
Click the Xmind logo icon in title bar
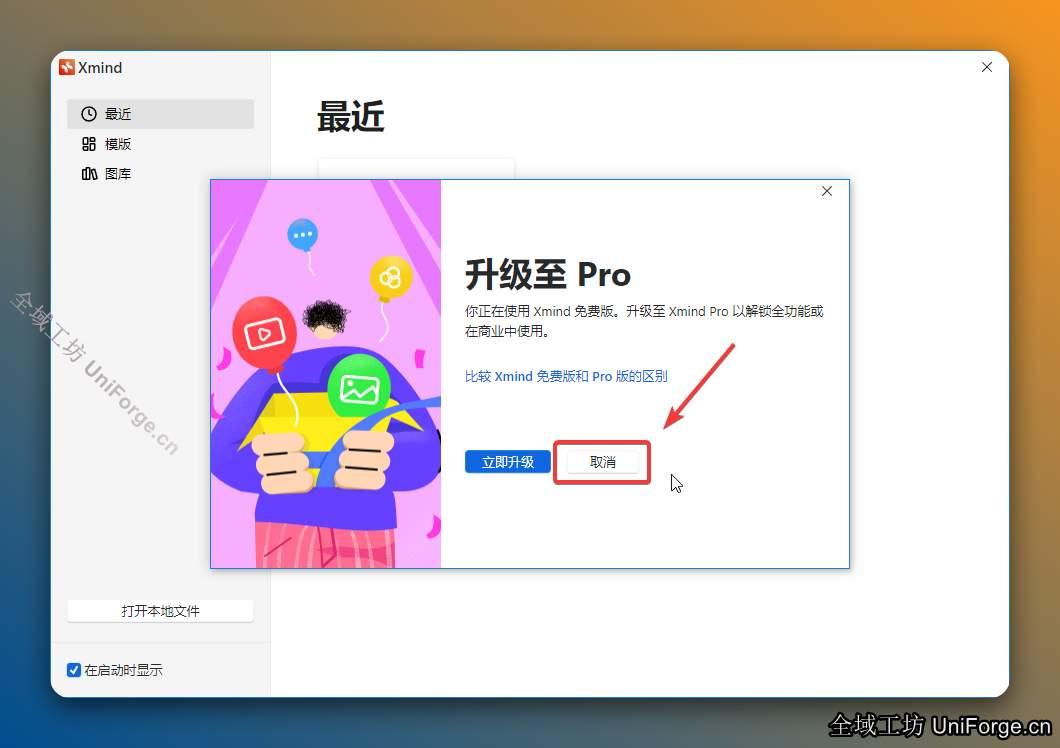tap(66, 67)
